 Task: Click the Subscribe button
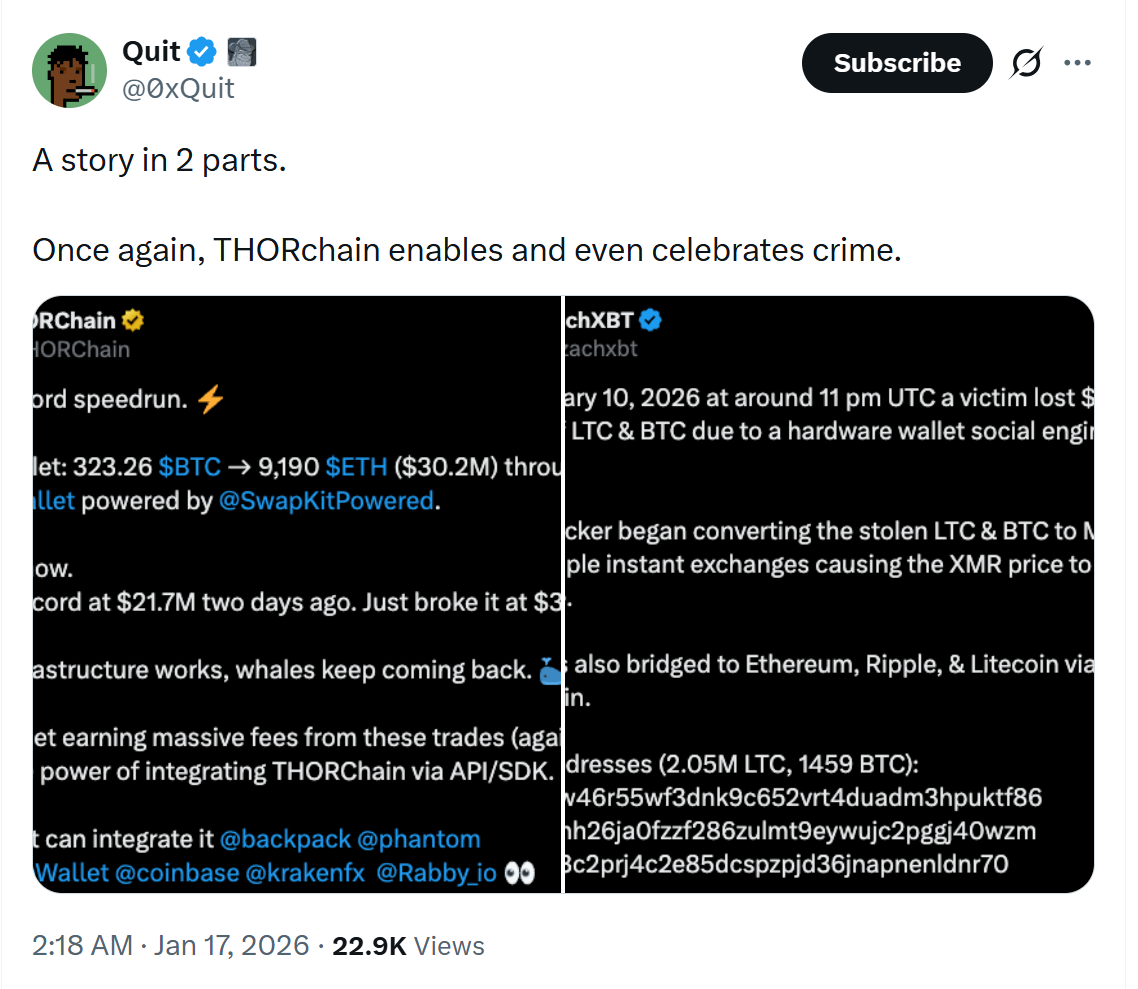pyautogui.click(x=896, y=62)
